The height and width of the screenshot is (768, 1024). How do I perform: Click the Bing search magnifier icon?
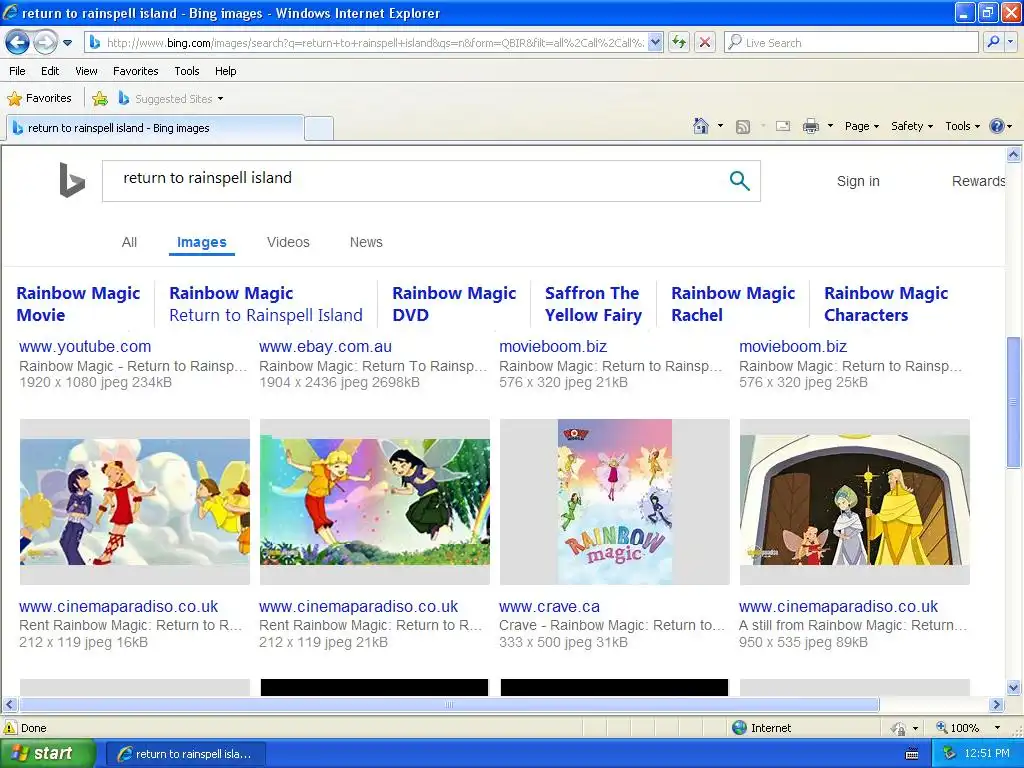pyautogui.click(x=739, y=180)
